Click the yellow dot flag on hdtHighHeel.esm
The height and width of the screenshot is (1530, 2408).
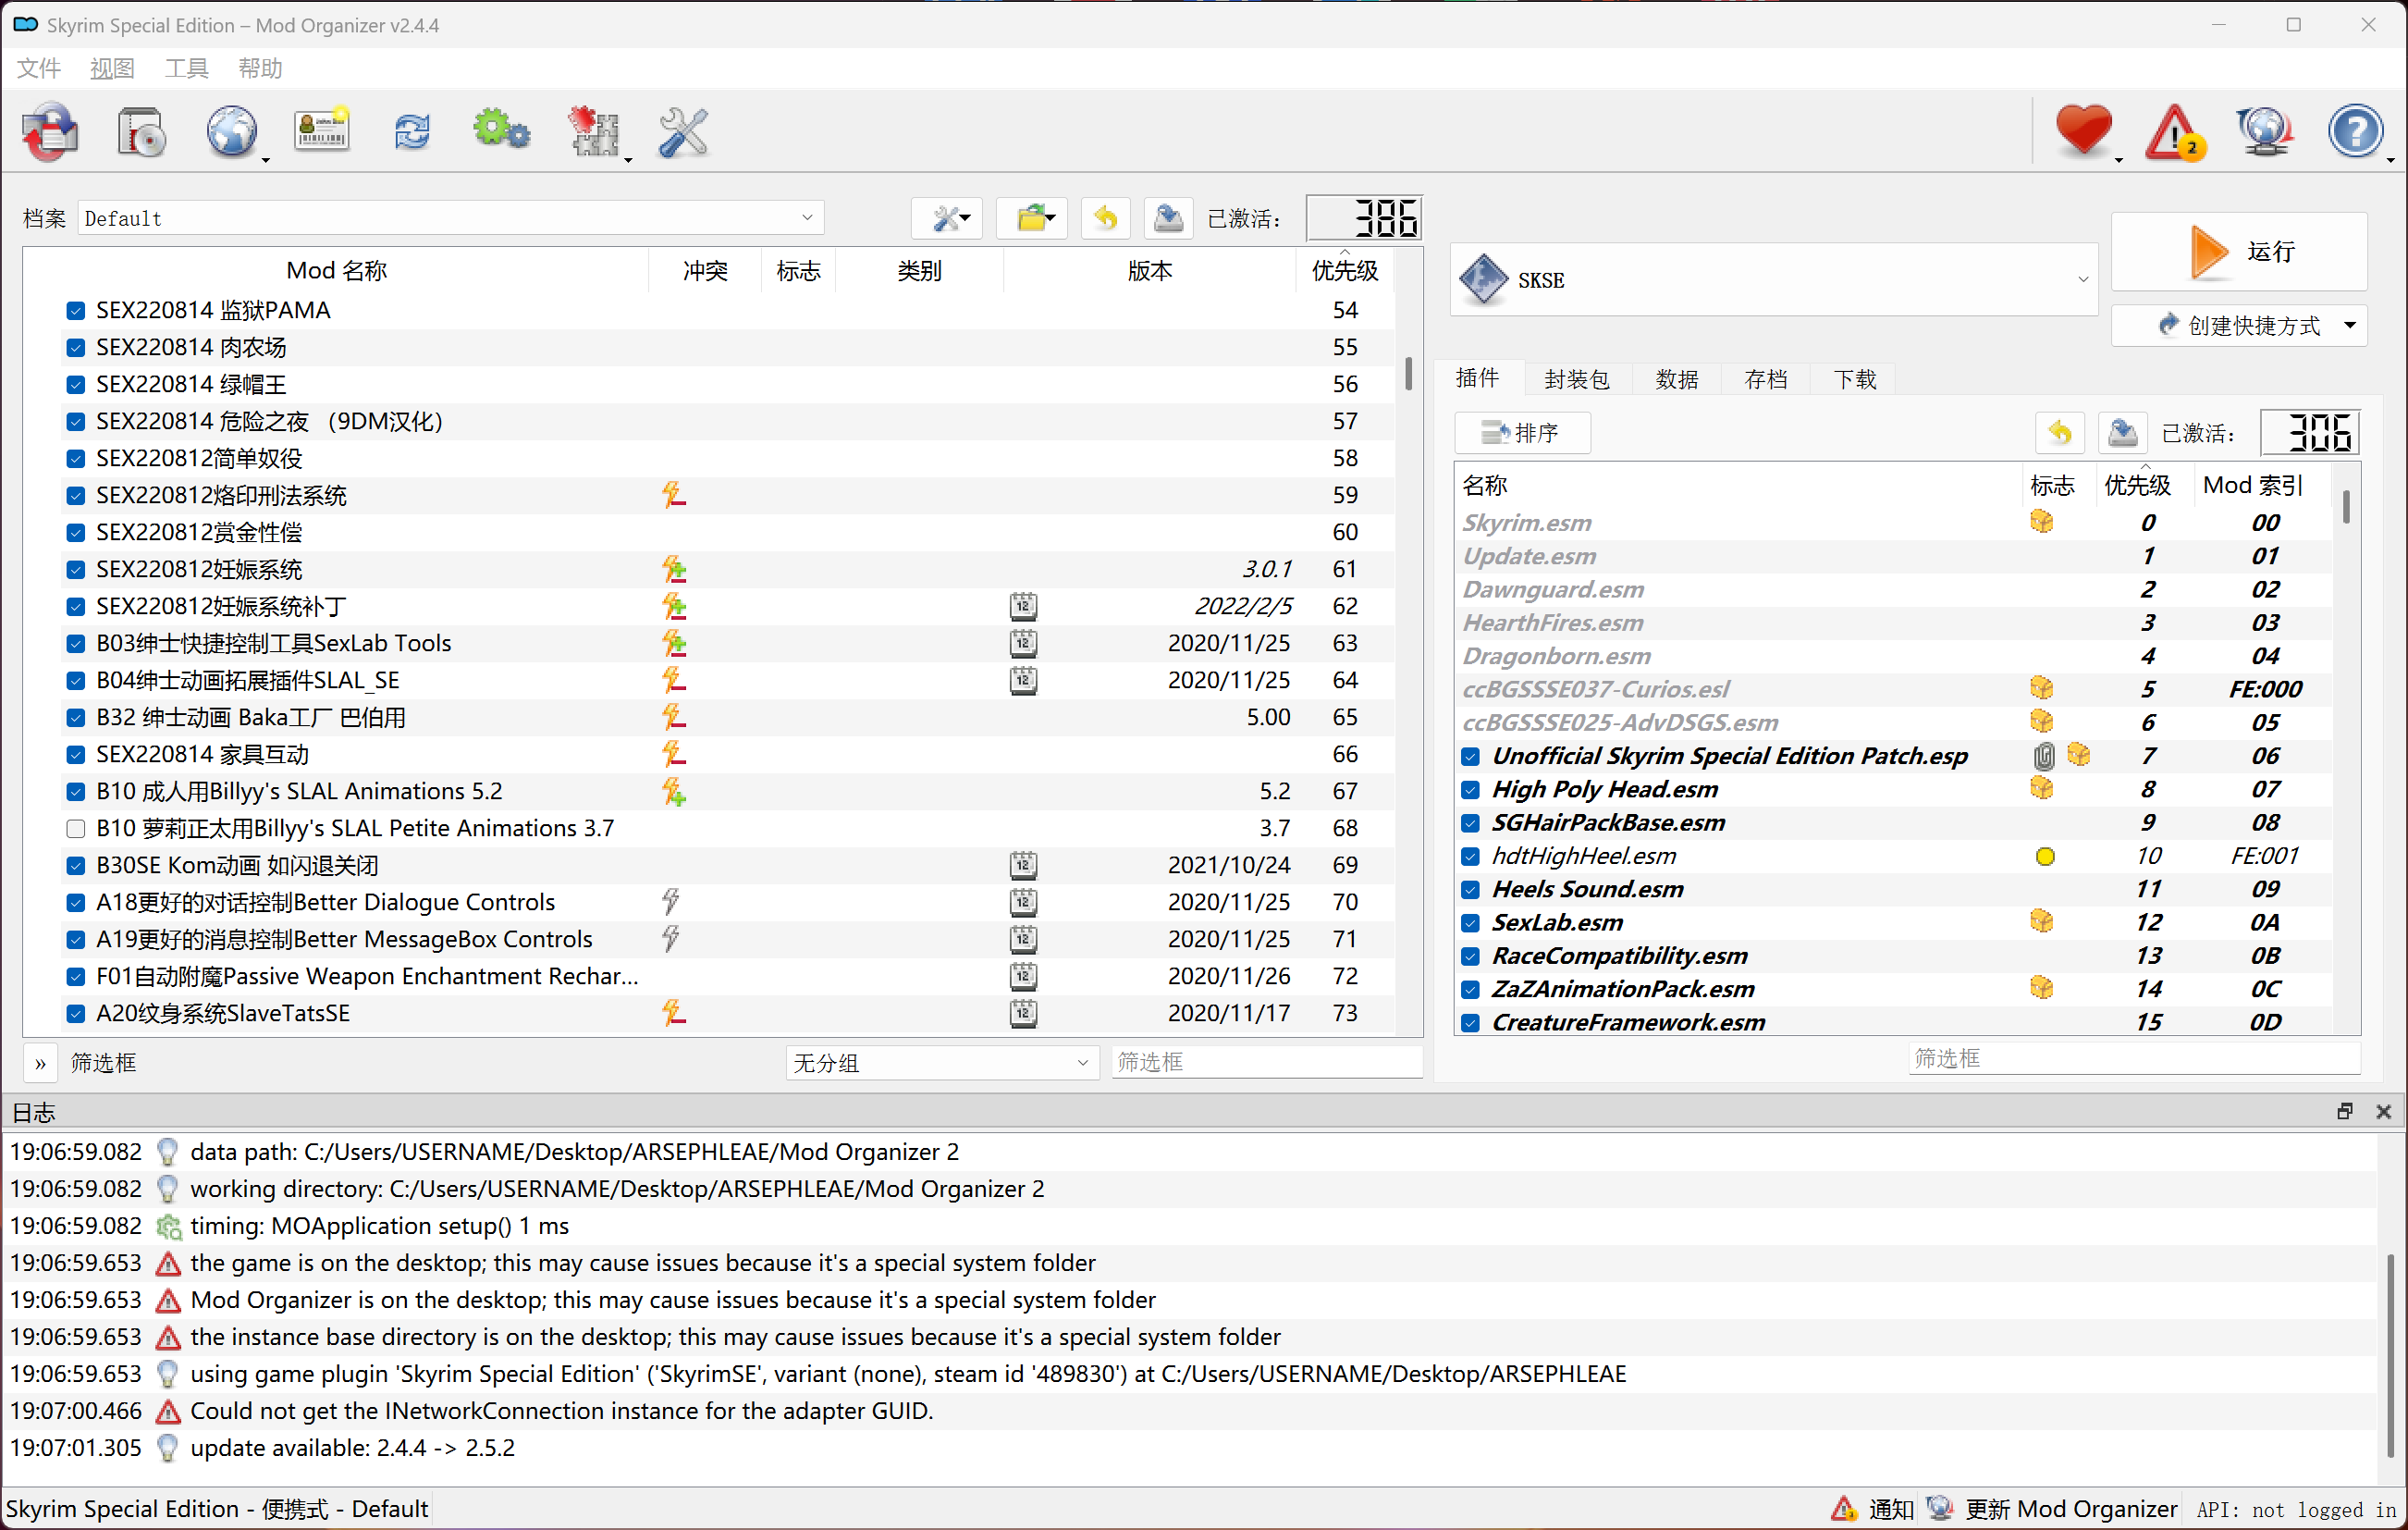click(2045, 856)
